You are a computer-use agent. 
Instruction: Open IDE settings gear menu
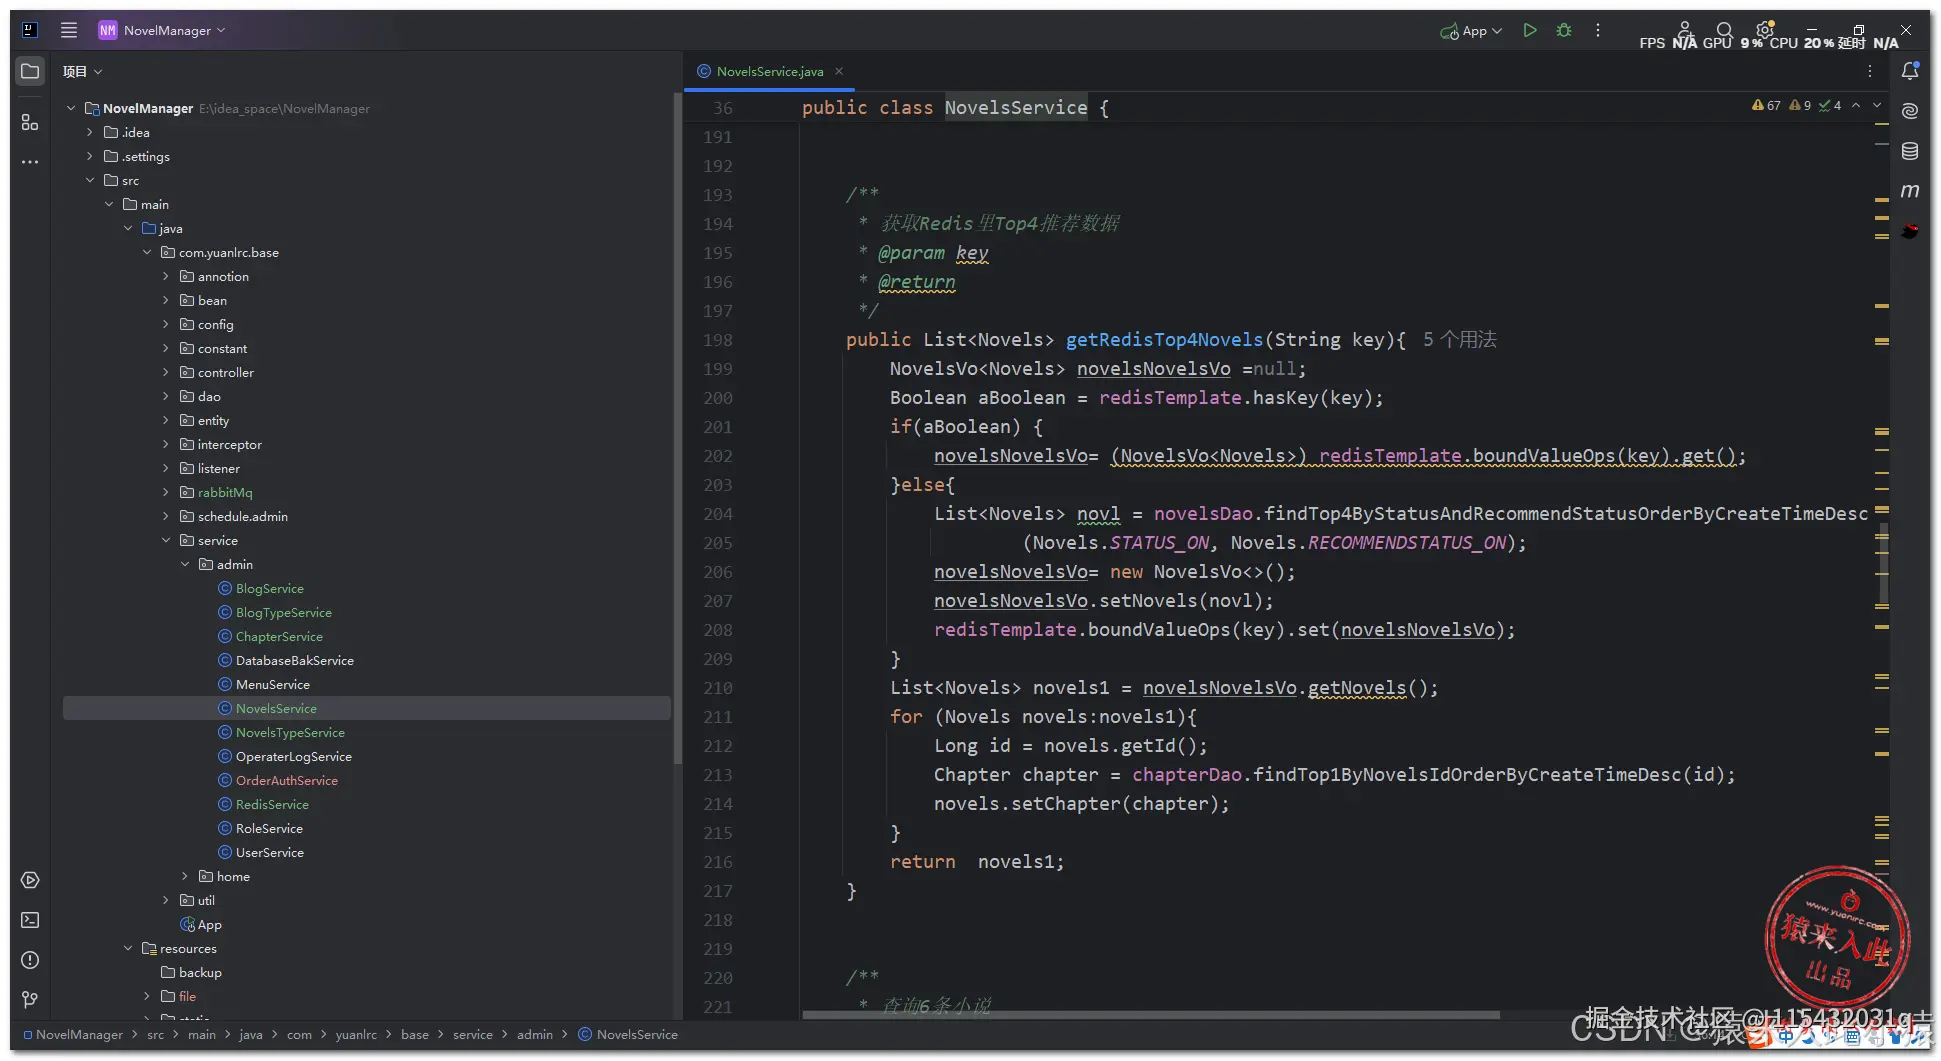tap(1765, 30)
